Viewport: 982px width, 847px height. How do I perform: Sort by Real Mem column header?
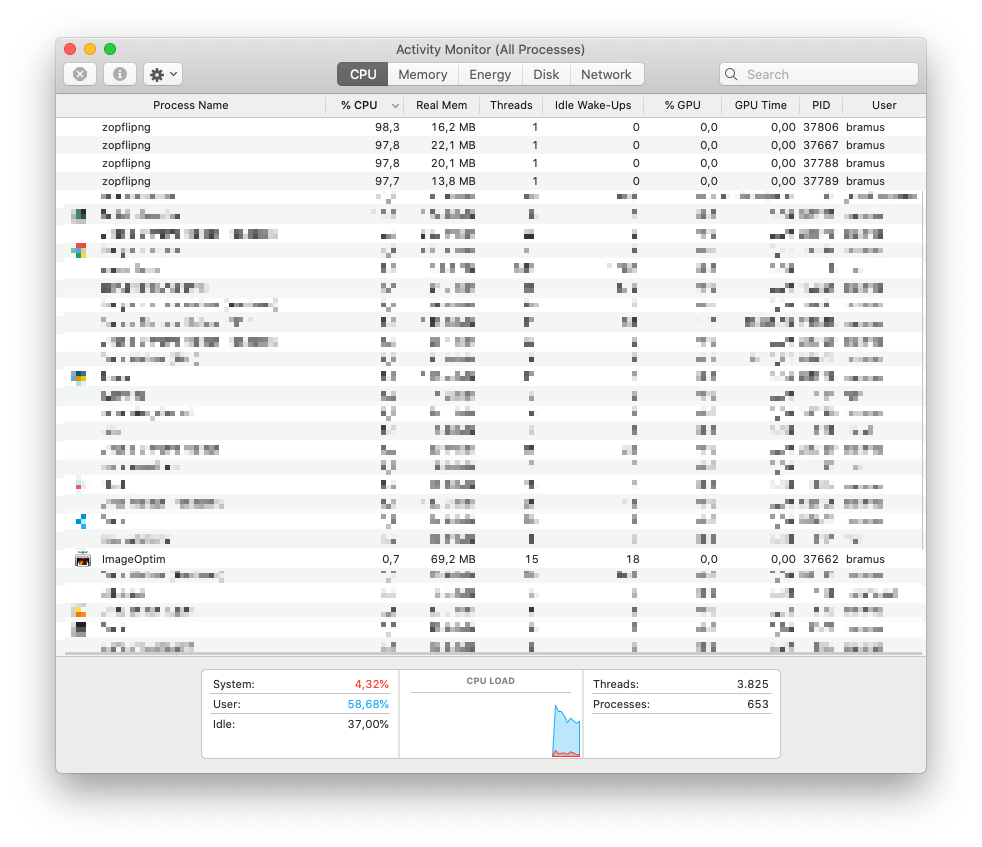pos(442,105)
